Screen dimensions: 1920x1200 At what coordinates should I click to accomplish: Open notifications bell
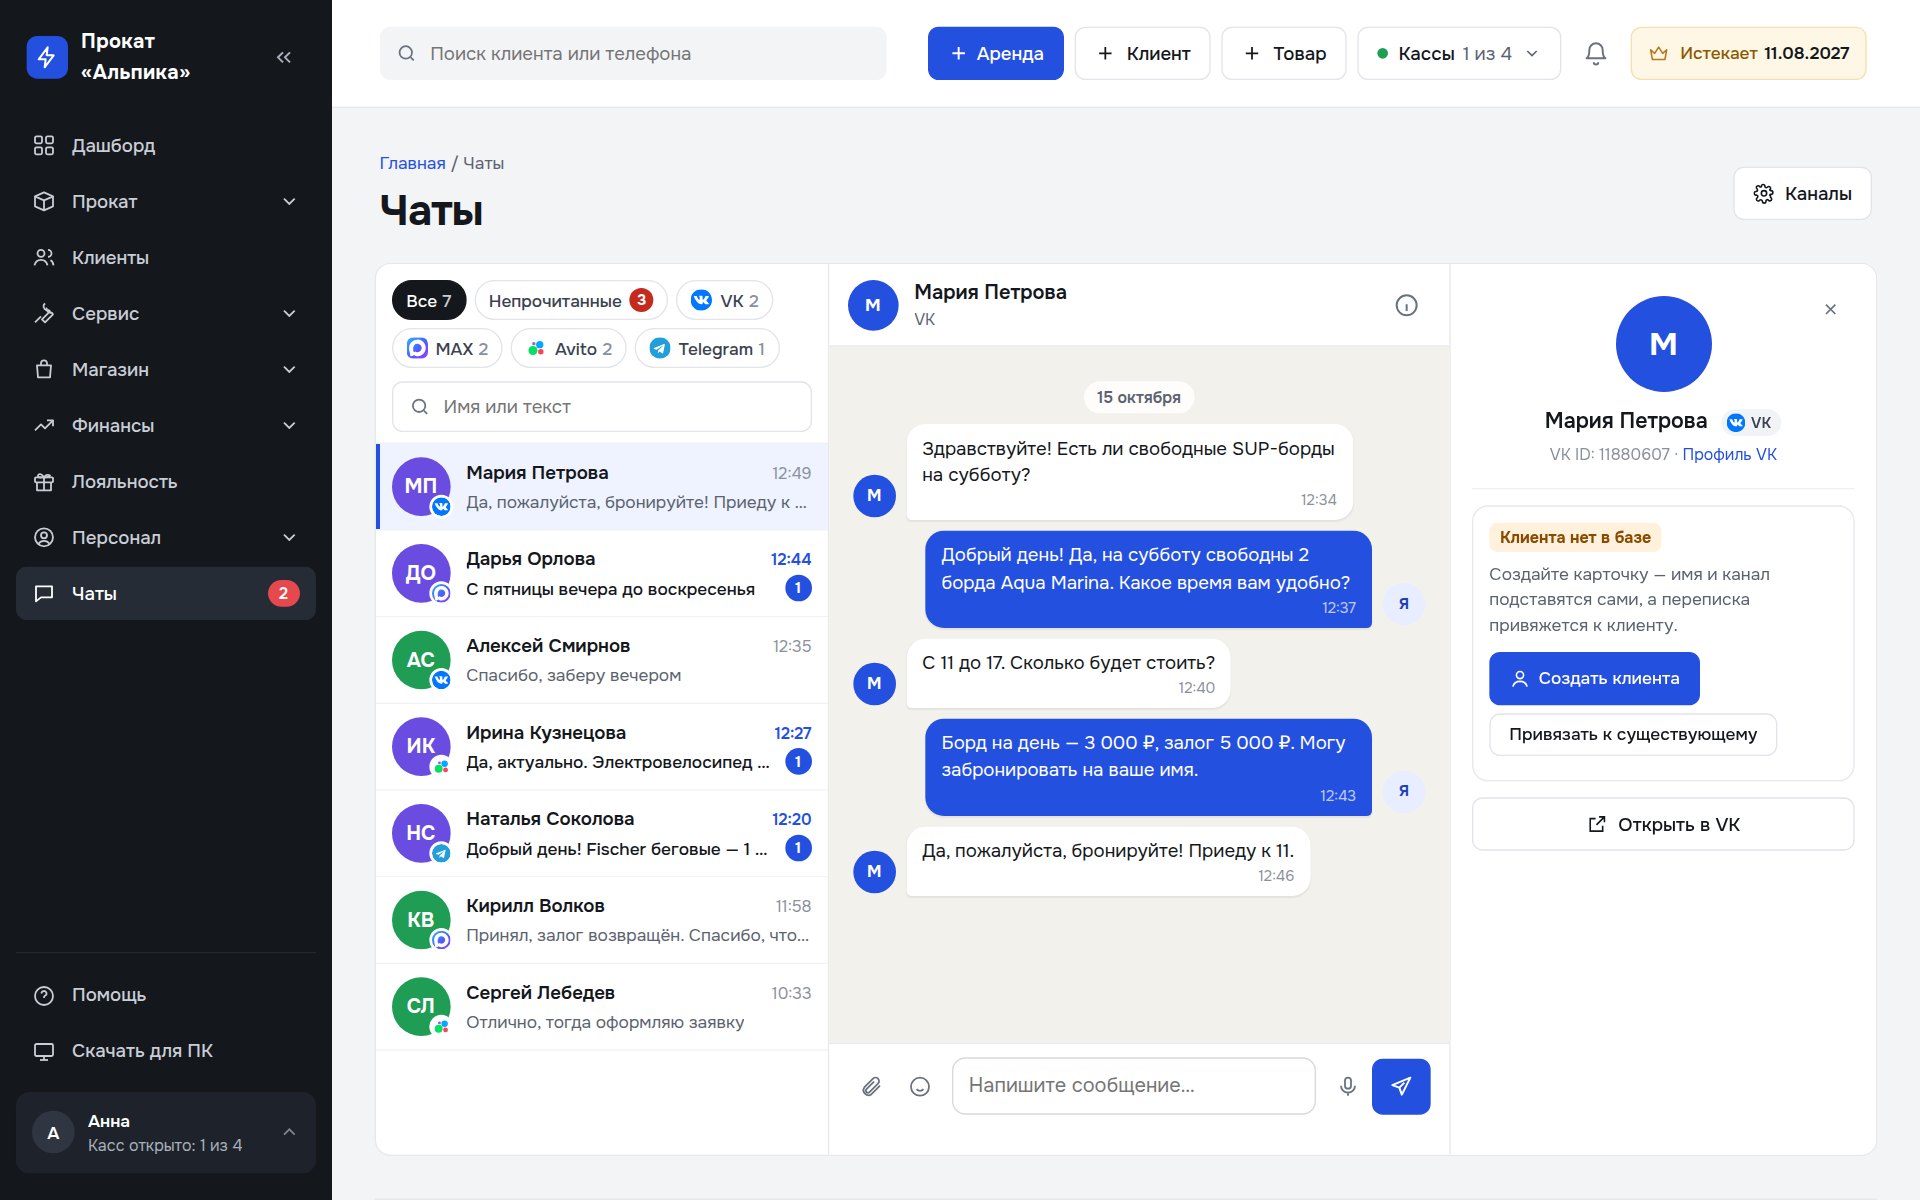[x=1596, y=54]
